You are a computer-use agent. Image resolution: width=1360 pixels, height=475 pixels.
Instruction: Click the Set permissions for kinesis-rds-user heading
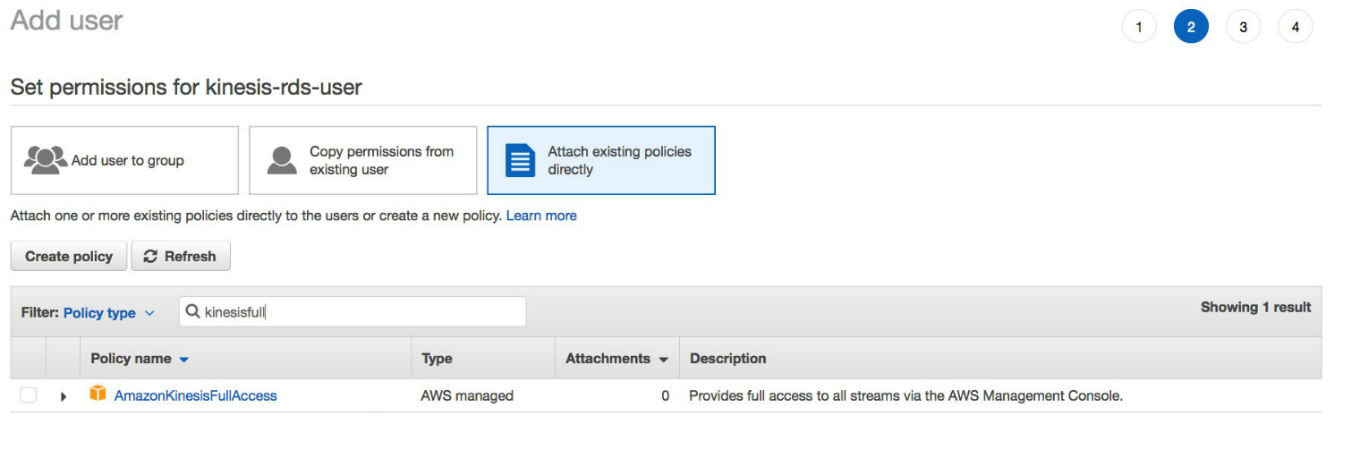(186, 87)
